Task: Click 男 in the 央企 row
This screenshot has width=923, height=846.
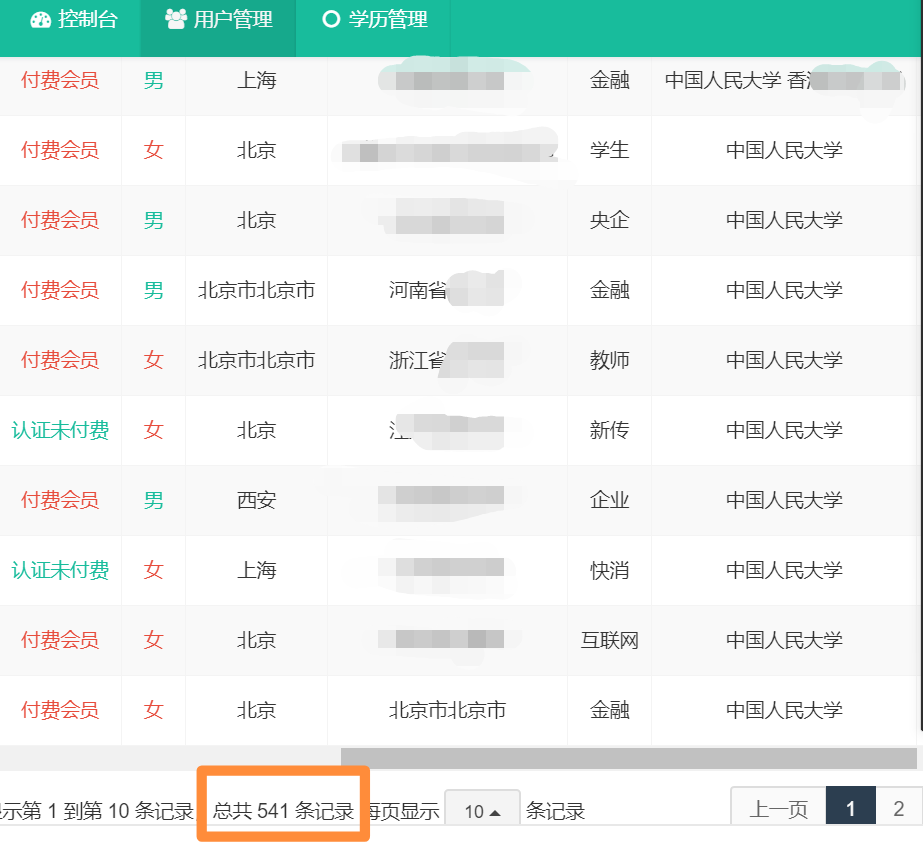Action: click(x=153, y=220)
